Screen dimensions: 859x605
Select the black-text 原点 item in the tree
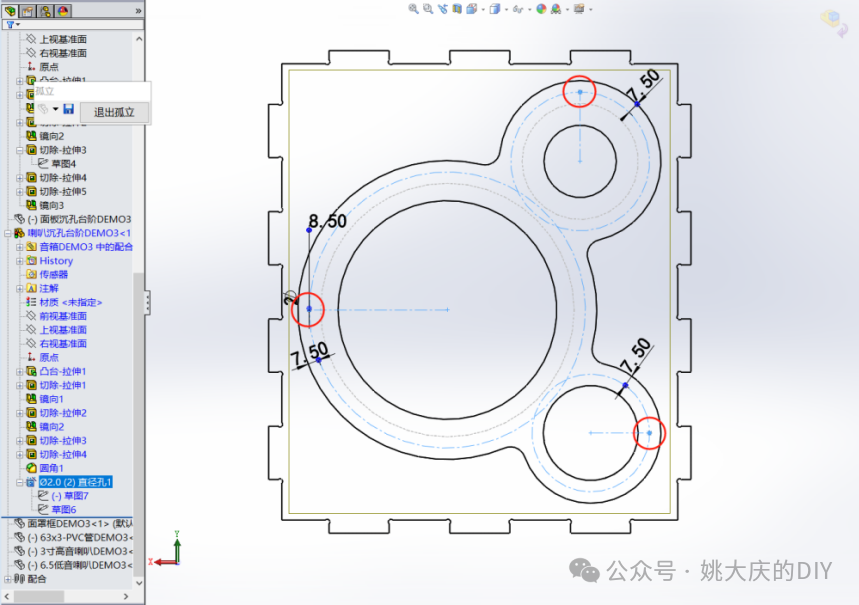click(x=49, y=67)
